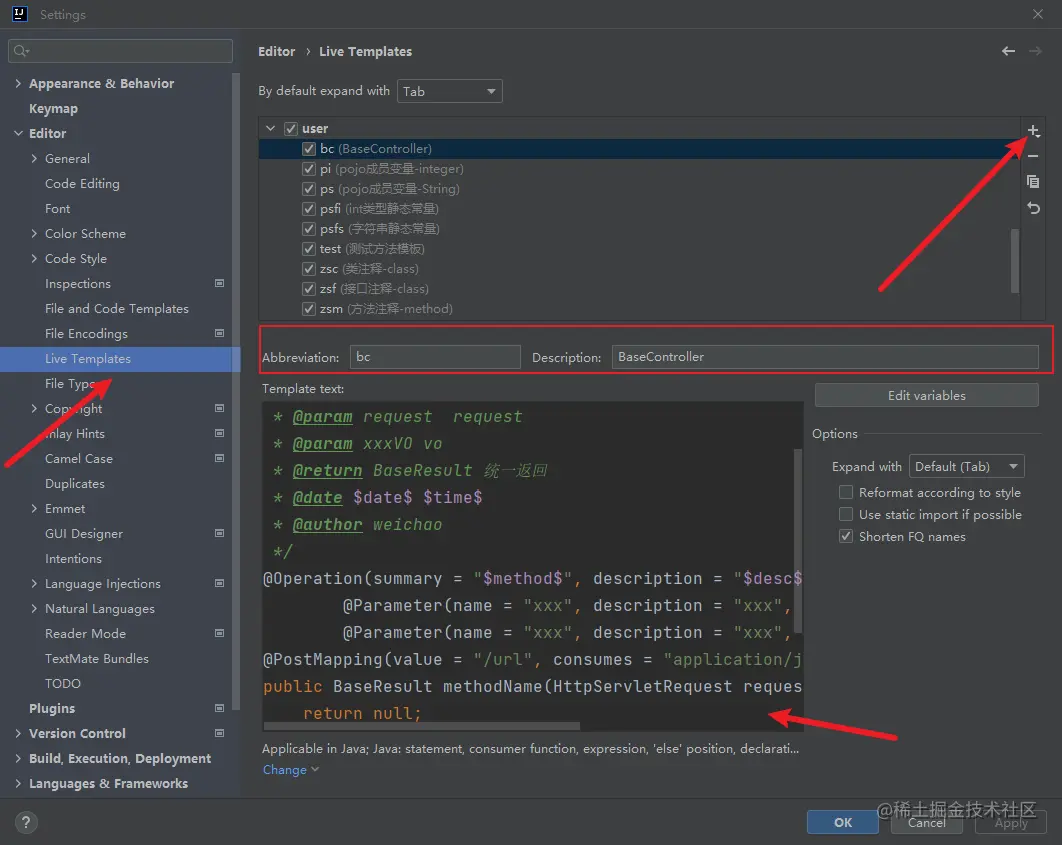1062x845 pixels.
Task: Toggle the psfs template checkbox
Action: 309,229
